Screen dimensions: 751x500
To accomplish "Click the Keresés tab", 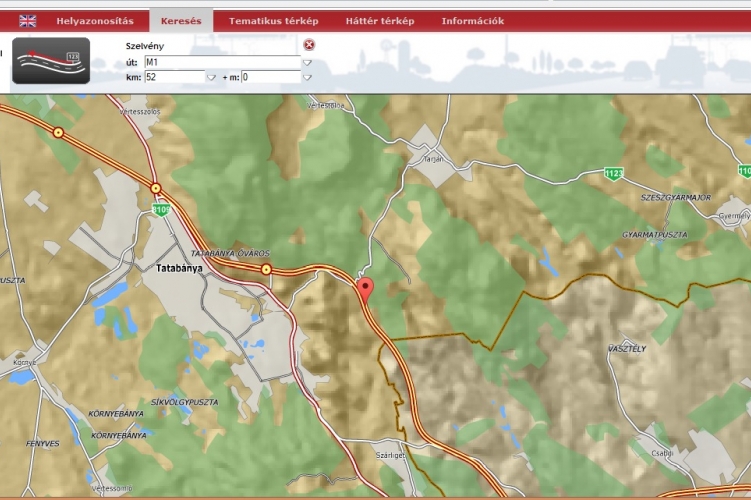I will [x=181, y=21].
